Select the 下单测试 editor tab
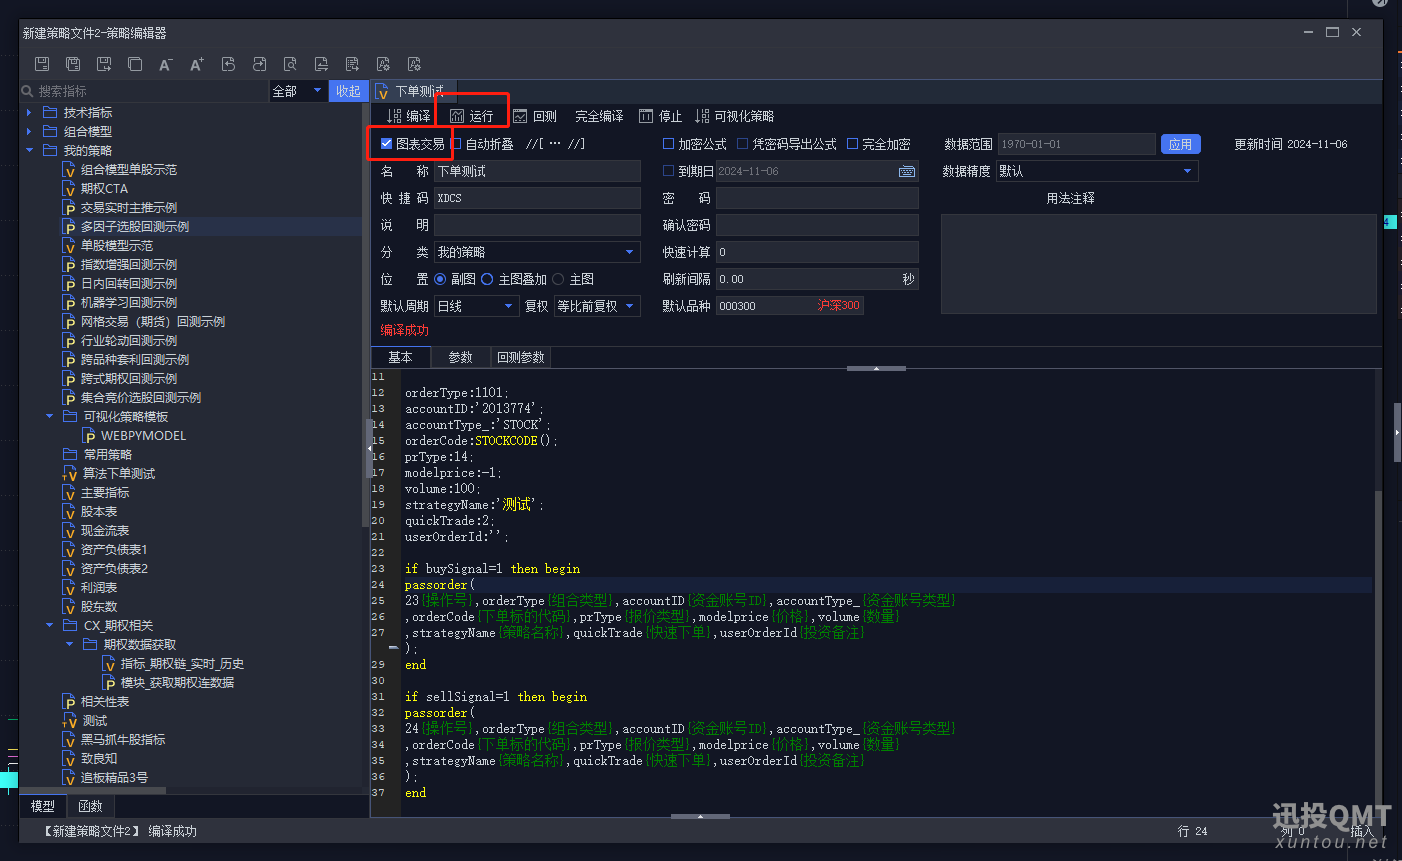The height and width of the screenshot is (861, 1402). pos(412,91)
